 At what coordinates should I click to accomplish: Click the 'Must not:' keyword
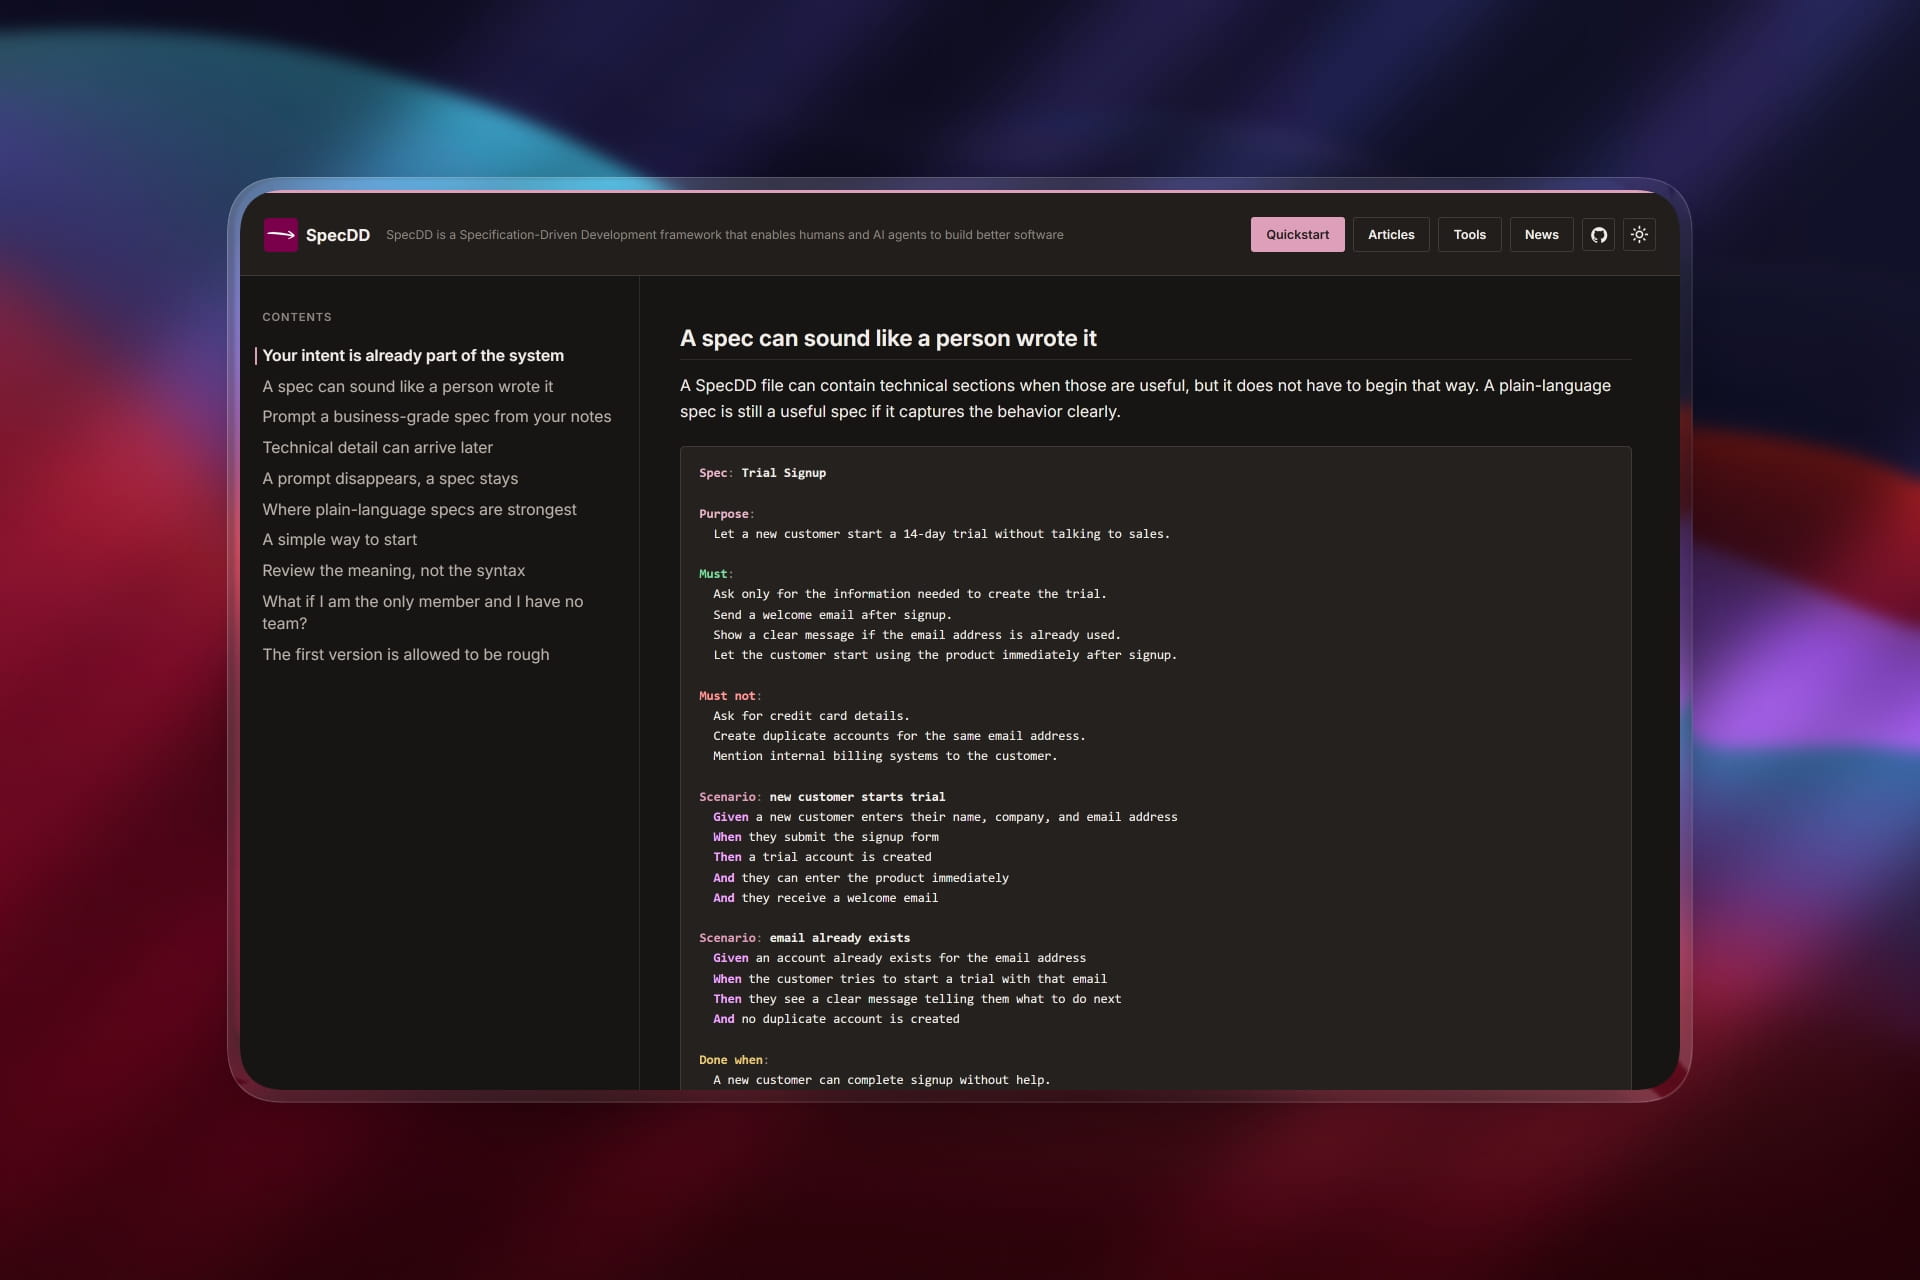[x=729, y=696]
